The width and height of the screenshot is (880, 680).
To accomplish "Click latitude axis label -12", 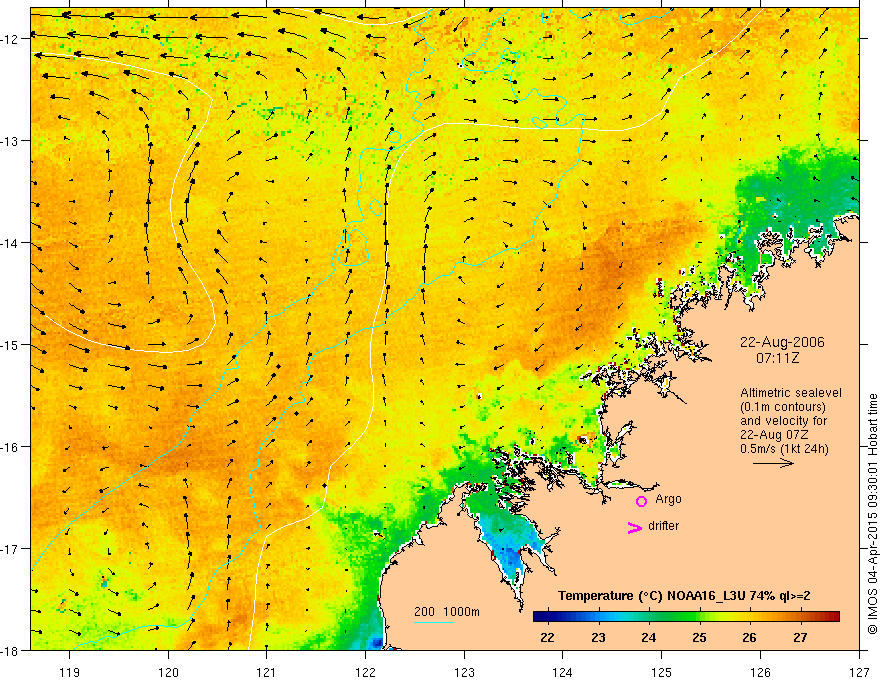I will [11, 39].
